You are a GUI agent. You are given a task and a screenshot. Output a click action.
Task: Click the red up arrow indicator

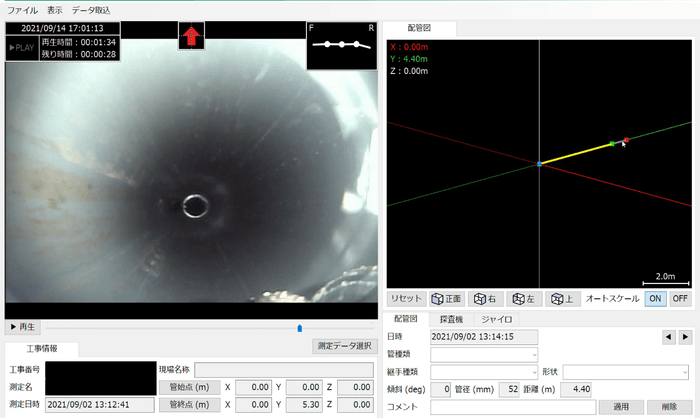(190, 38)
